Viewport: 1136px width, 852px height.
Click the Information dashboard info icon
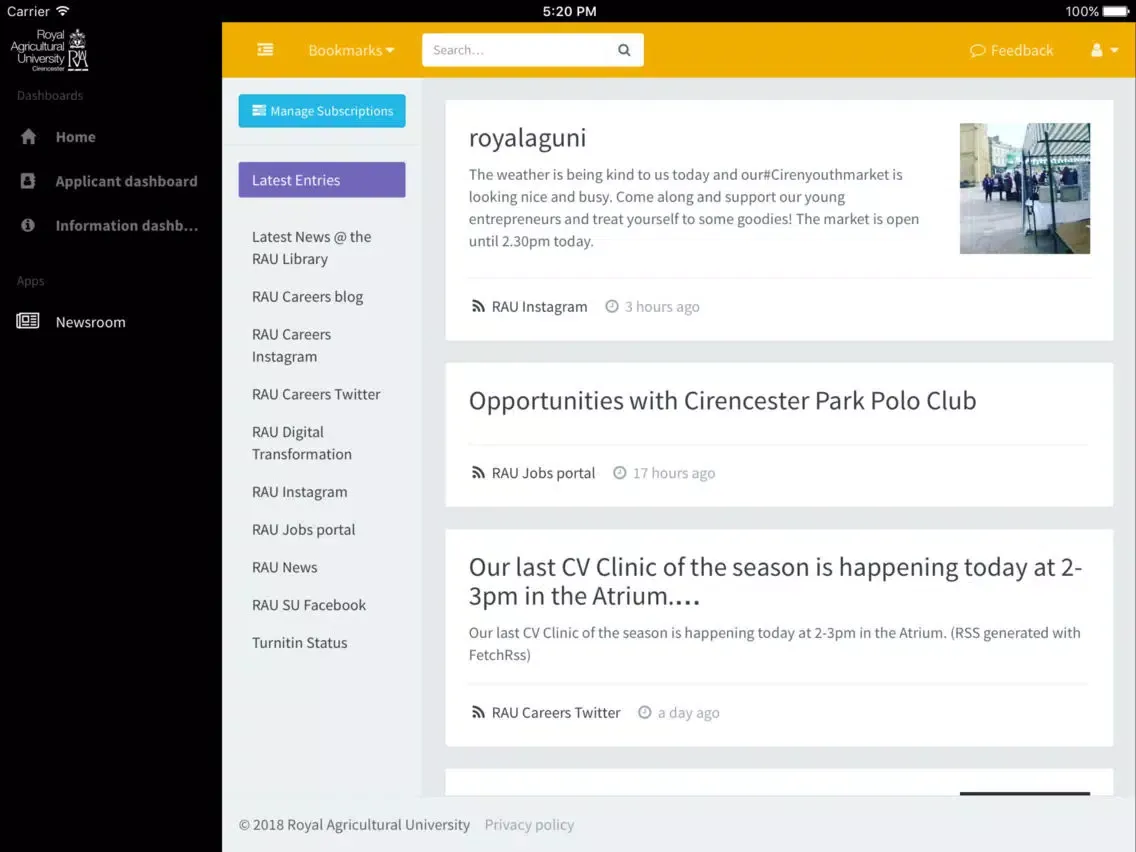28,225
